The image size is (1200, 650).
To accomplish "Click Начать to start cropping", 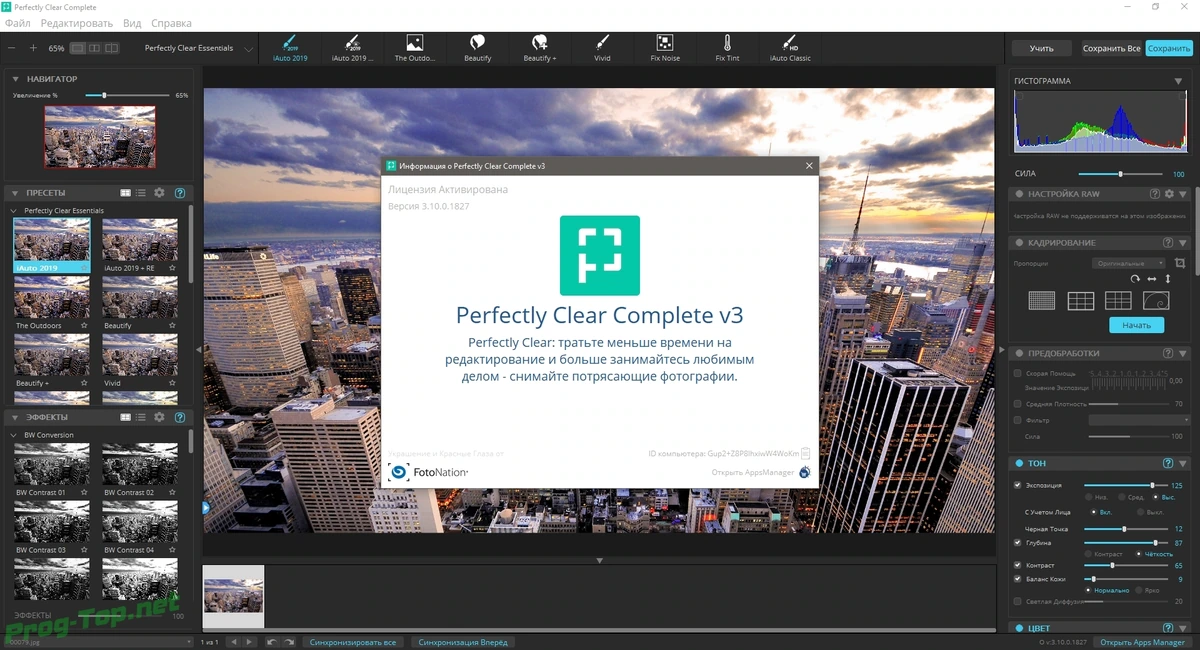I will tap(1137, 325).
